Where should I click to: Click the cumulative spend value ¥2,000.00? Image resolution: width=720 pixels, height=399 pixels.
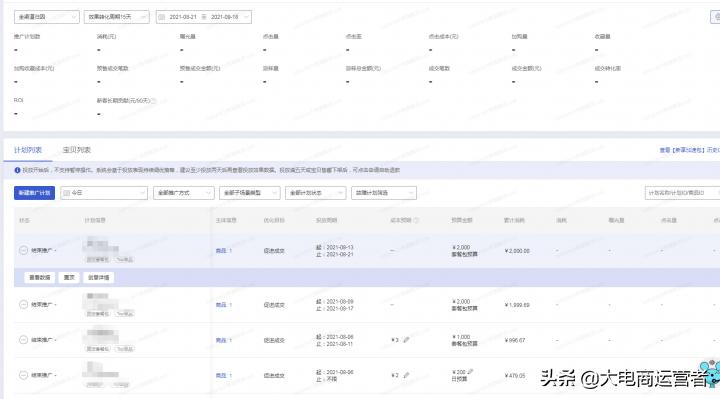pos(517,251)
